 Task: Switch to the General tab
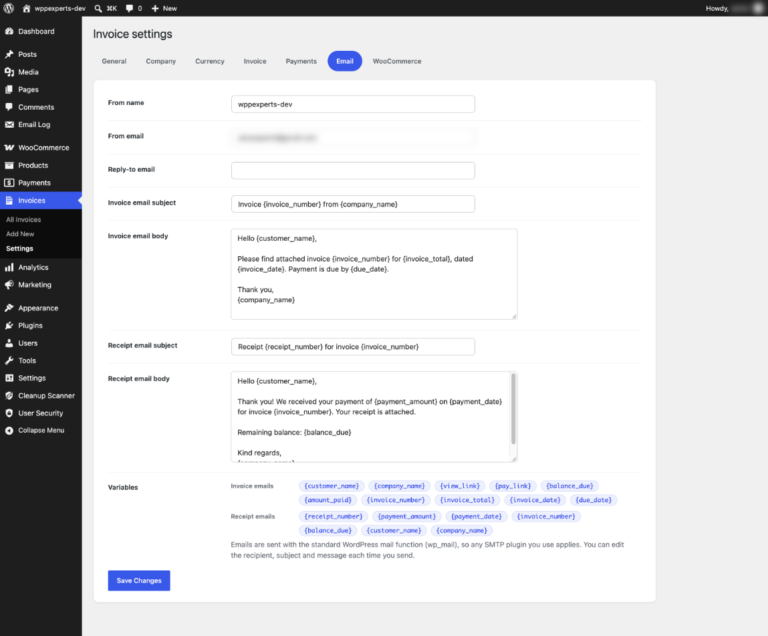point(114,61)
